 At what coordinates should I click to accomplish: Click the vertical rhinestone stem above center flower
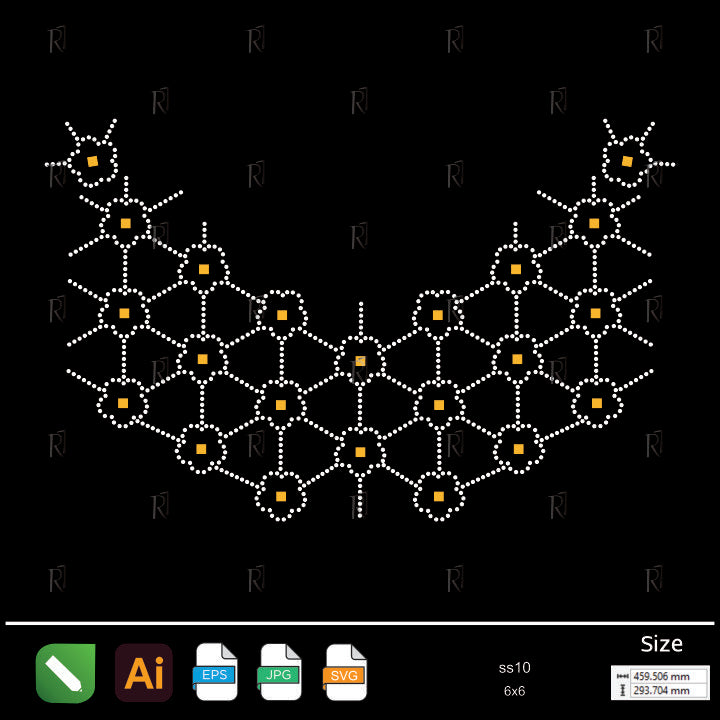point(360,318)
